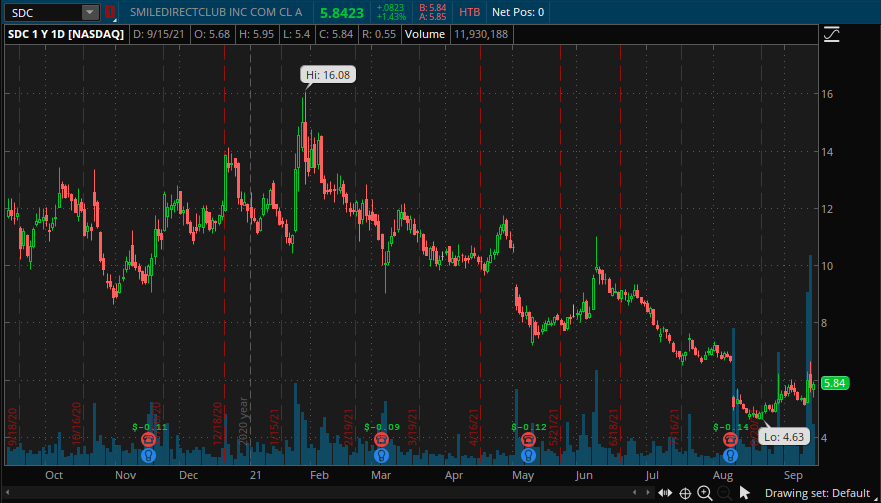The width and height of the screenshot is (881, 503).
Task: Click the SMILEDIRECTCLUB INC COM CL A name
Action: click(216, 12)
